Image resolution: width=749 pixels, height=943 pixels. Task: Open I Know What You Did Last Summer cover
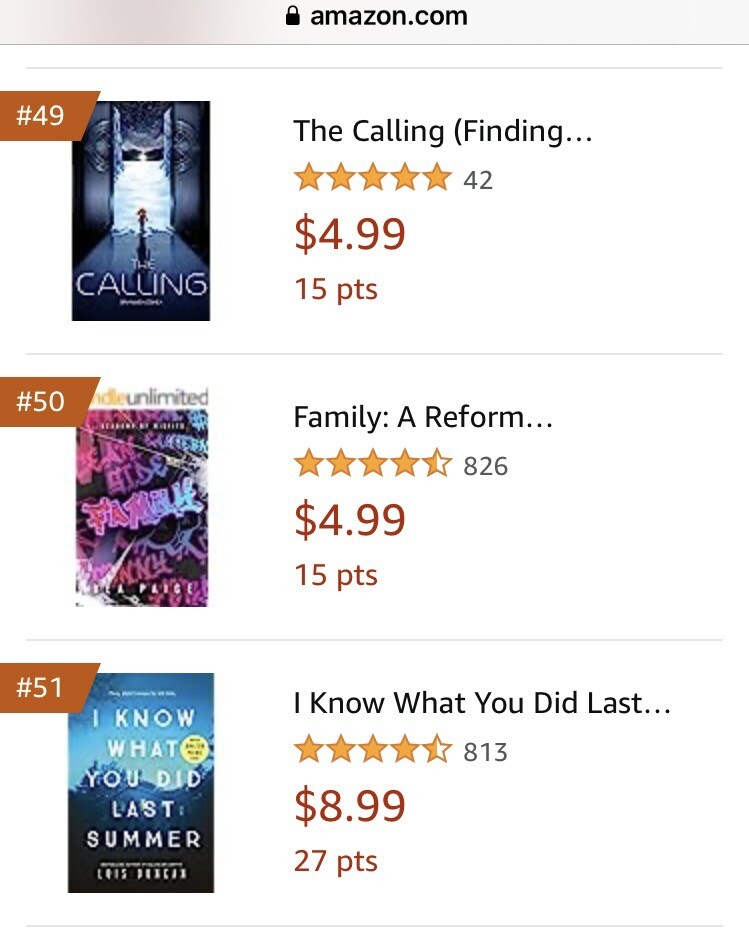point(141,783)
